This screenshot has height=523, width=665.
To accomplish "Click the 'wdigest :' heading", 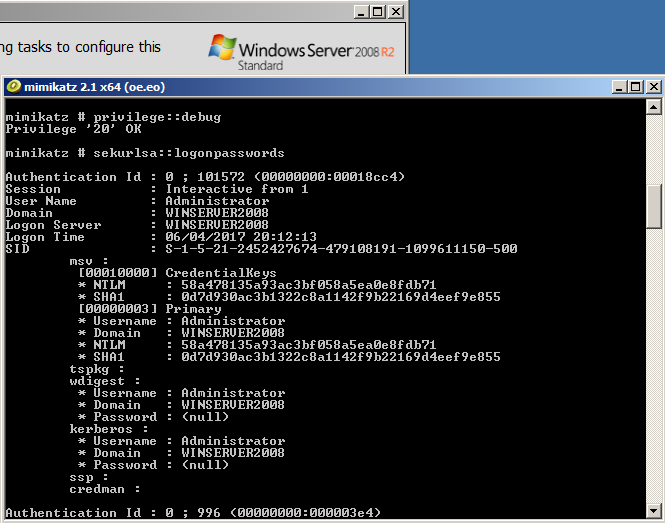I will [105, 381].
